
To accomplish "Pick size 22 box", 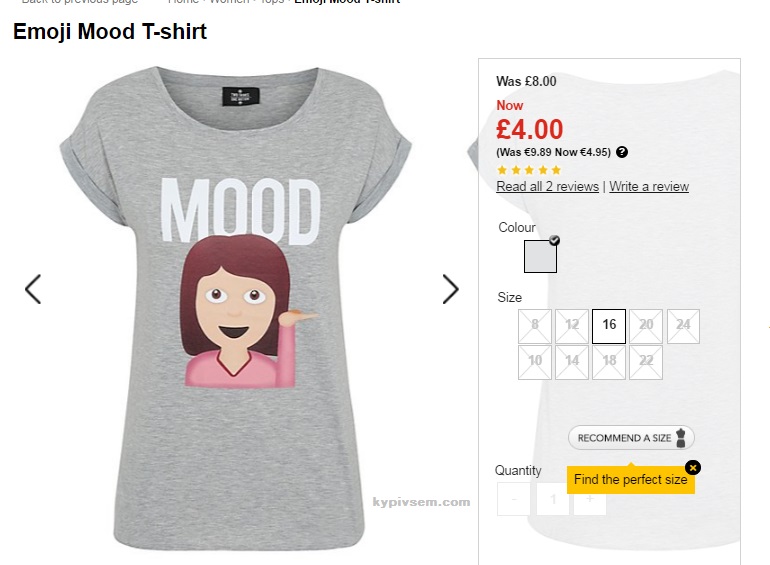I will pyautogui.click(x=646, y=362).
